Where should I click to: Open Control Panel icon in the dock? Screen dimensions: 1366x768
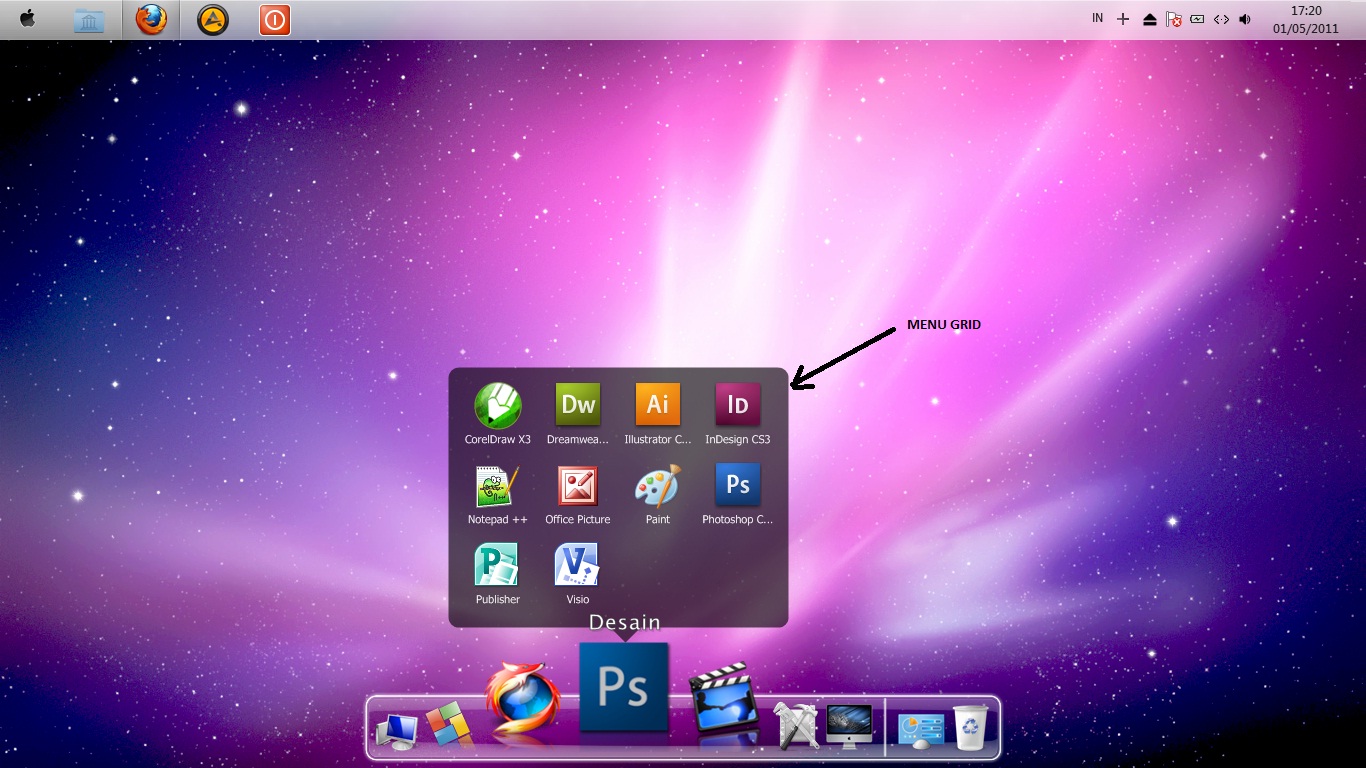921,729
